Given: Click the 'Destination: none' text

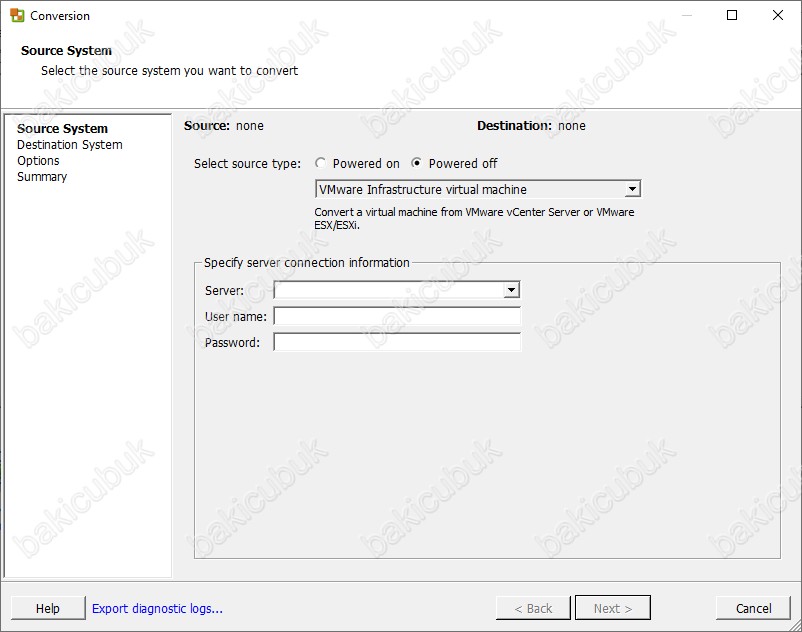Looking at the screenshot, I should pos(531,126).
